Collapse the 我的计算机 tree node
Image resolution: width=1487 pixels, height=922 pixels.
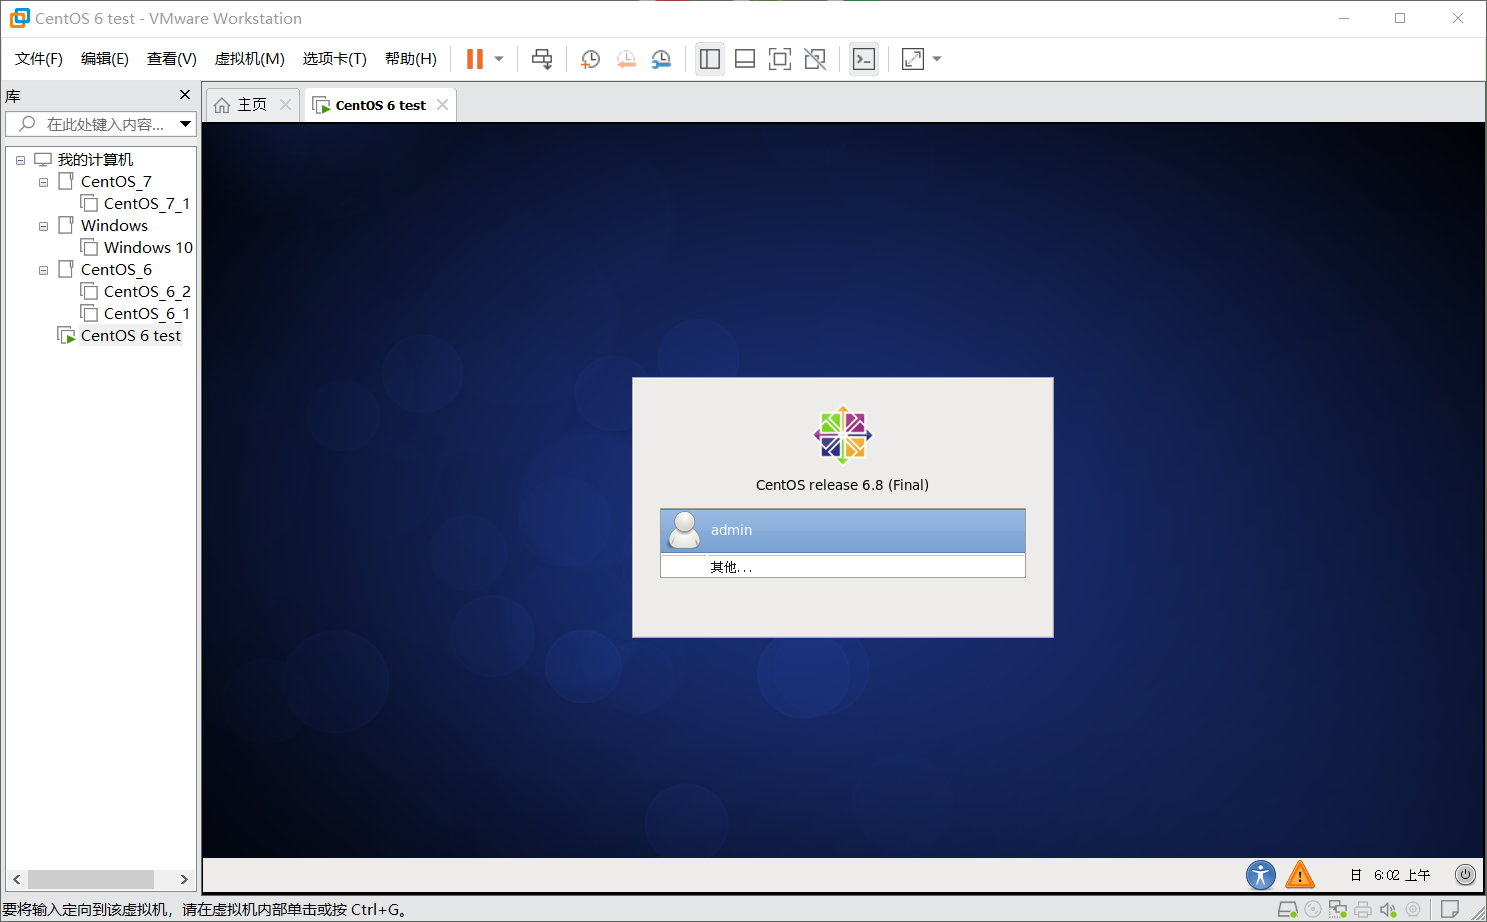tap(20, 160)
